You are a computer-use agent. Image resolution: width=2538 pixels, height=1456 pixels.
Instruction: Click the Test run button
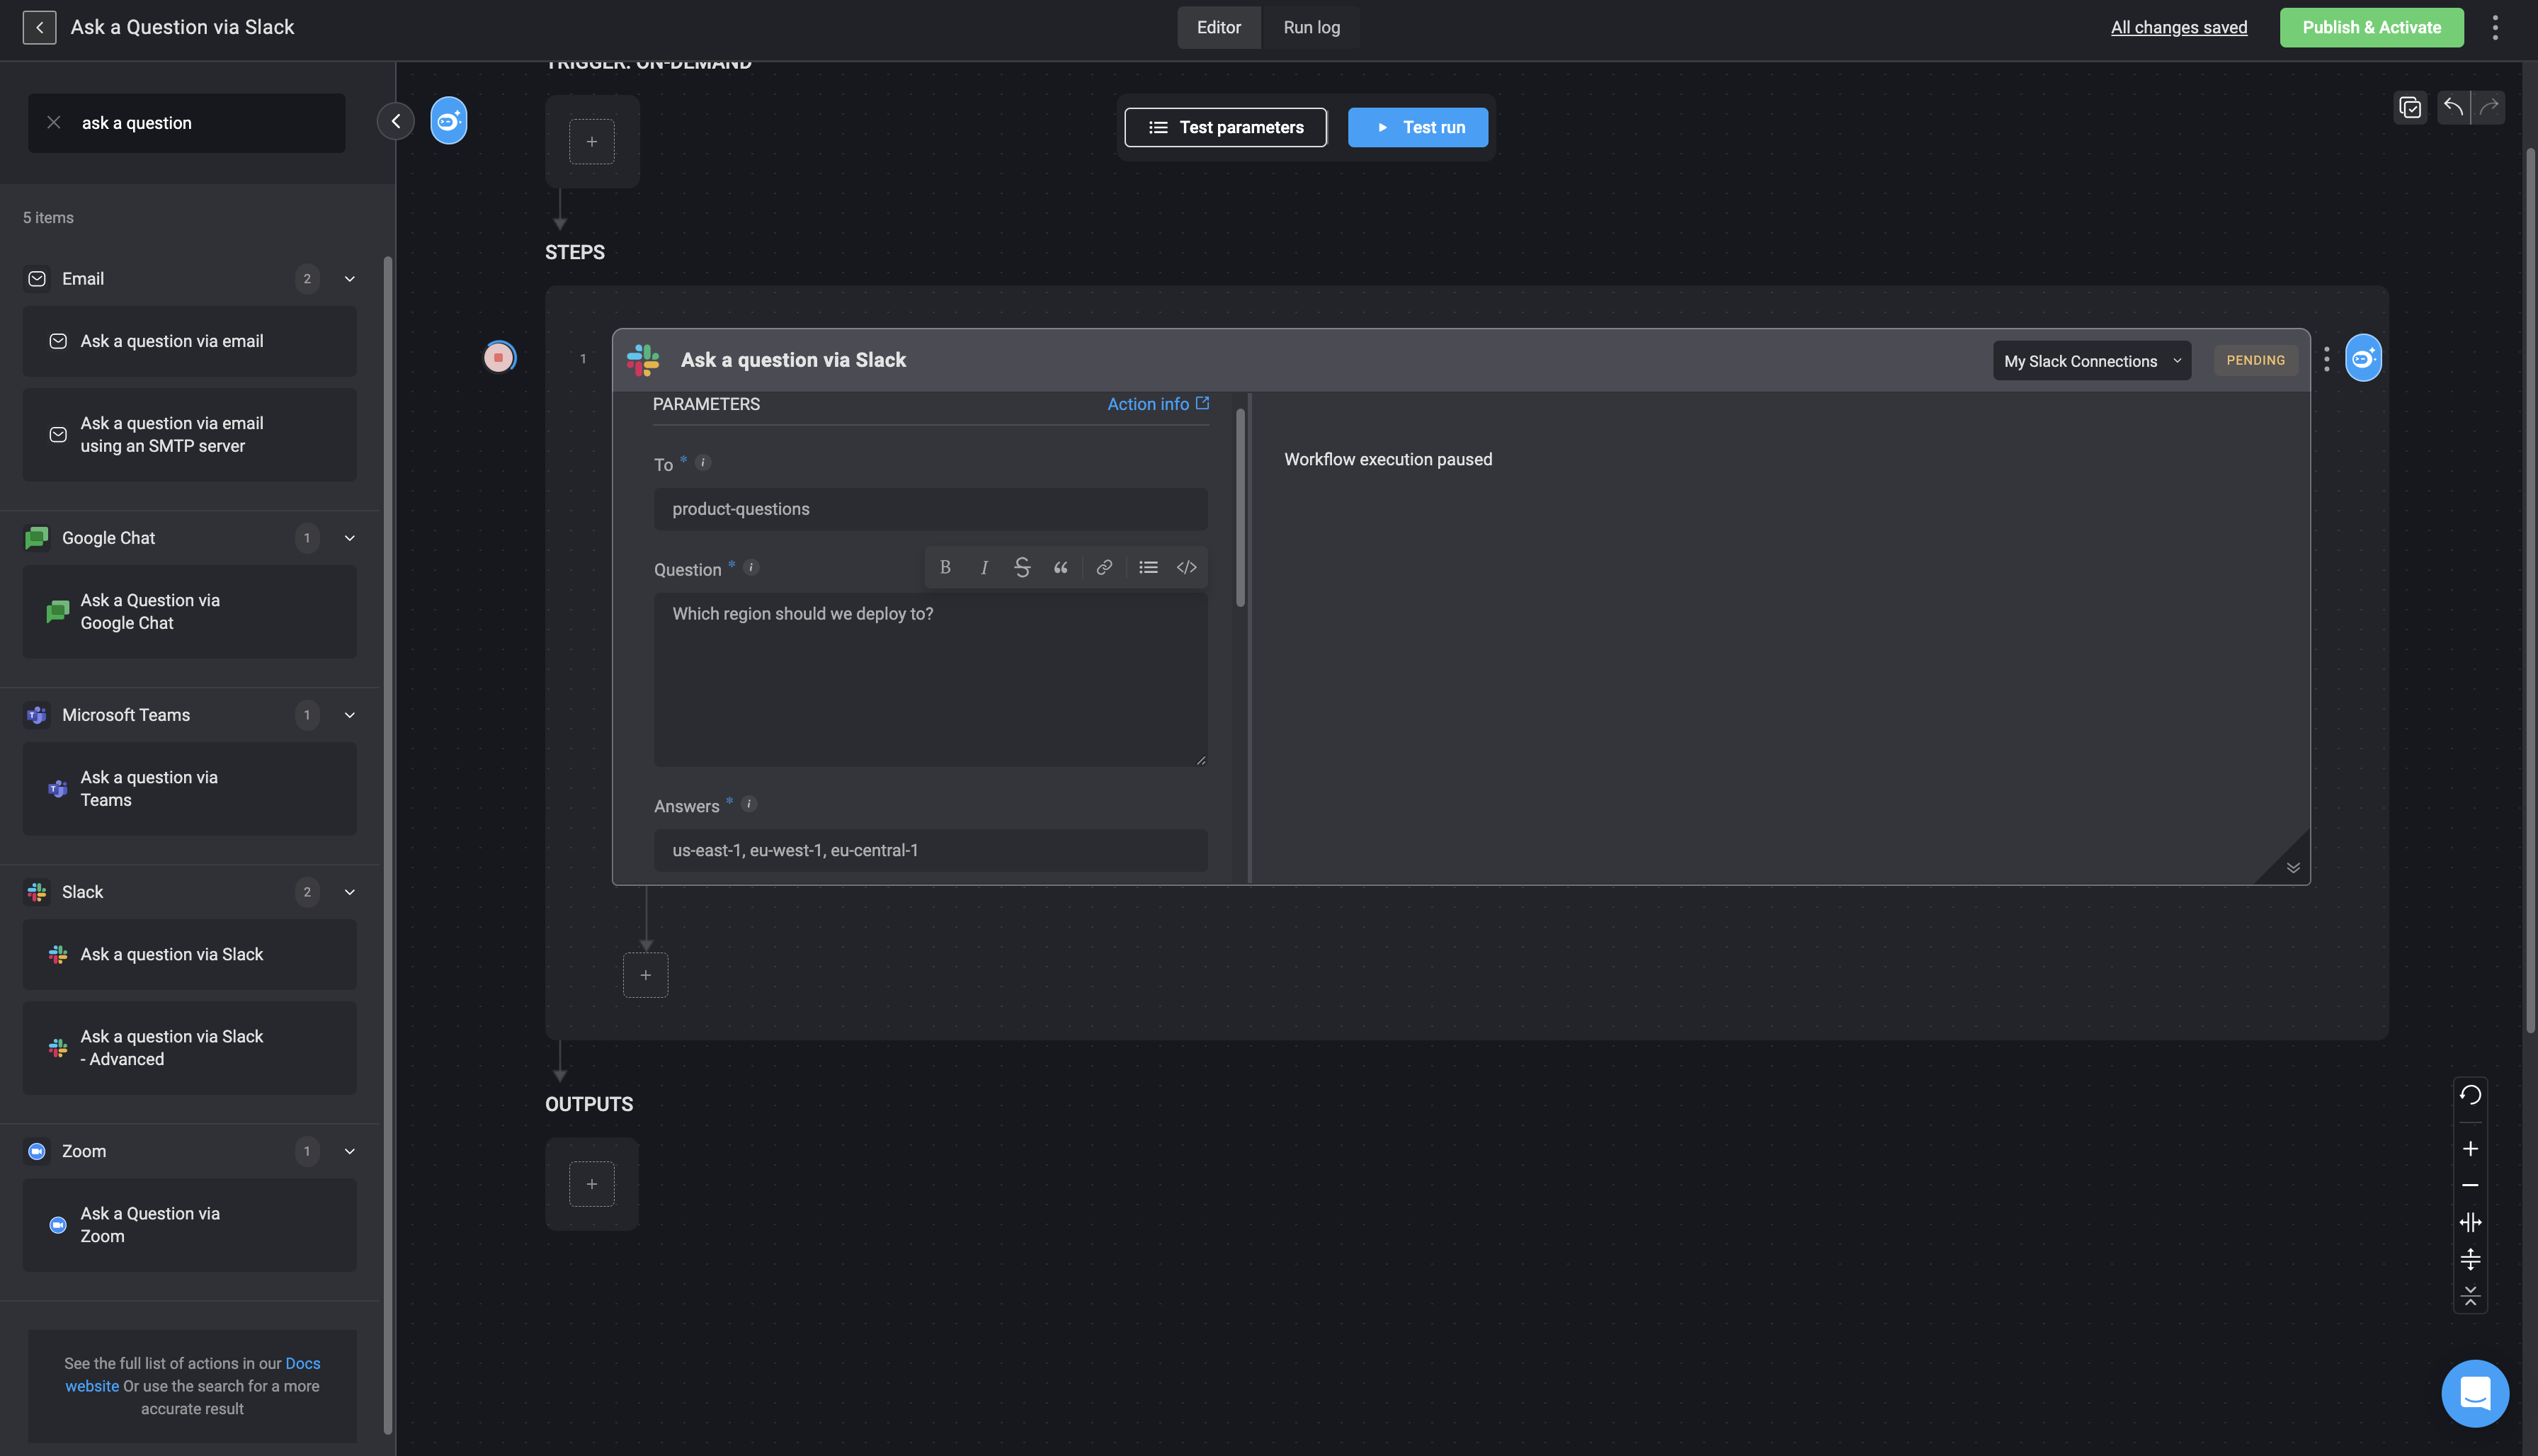coord(1417,127)
